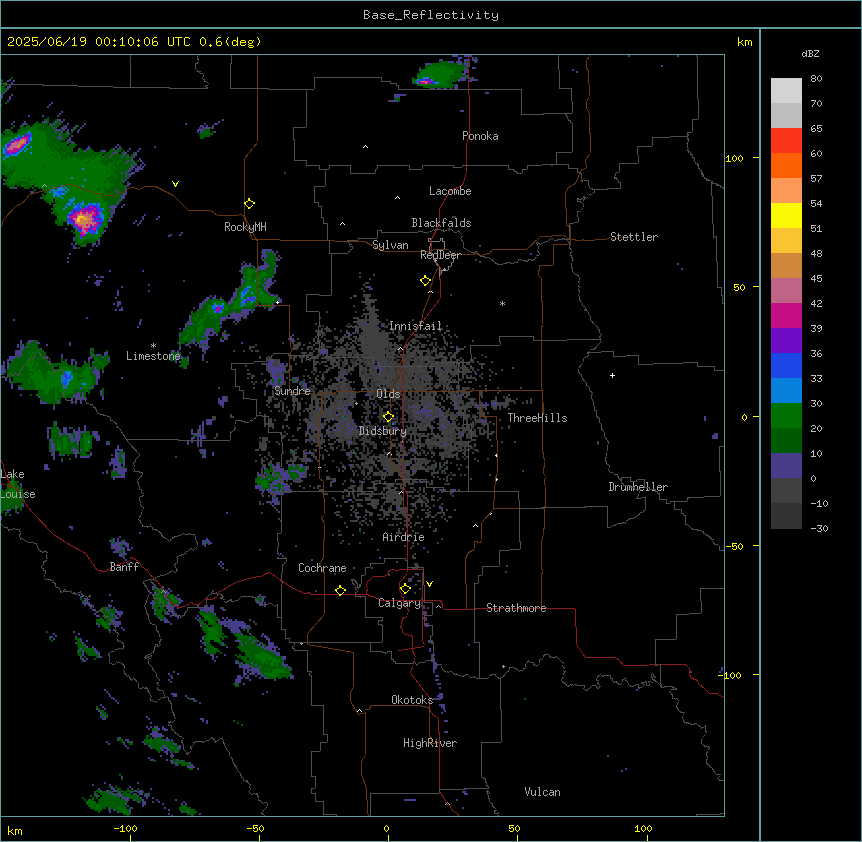Click the RockyMH label
Image resolution: width=862 pixels, height=842 pixels.
click(245, 227)
